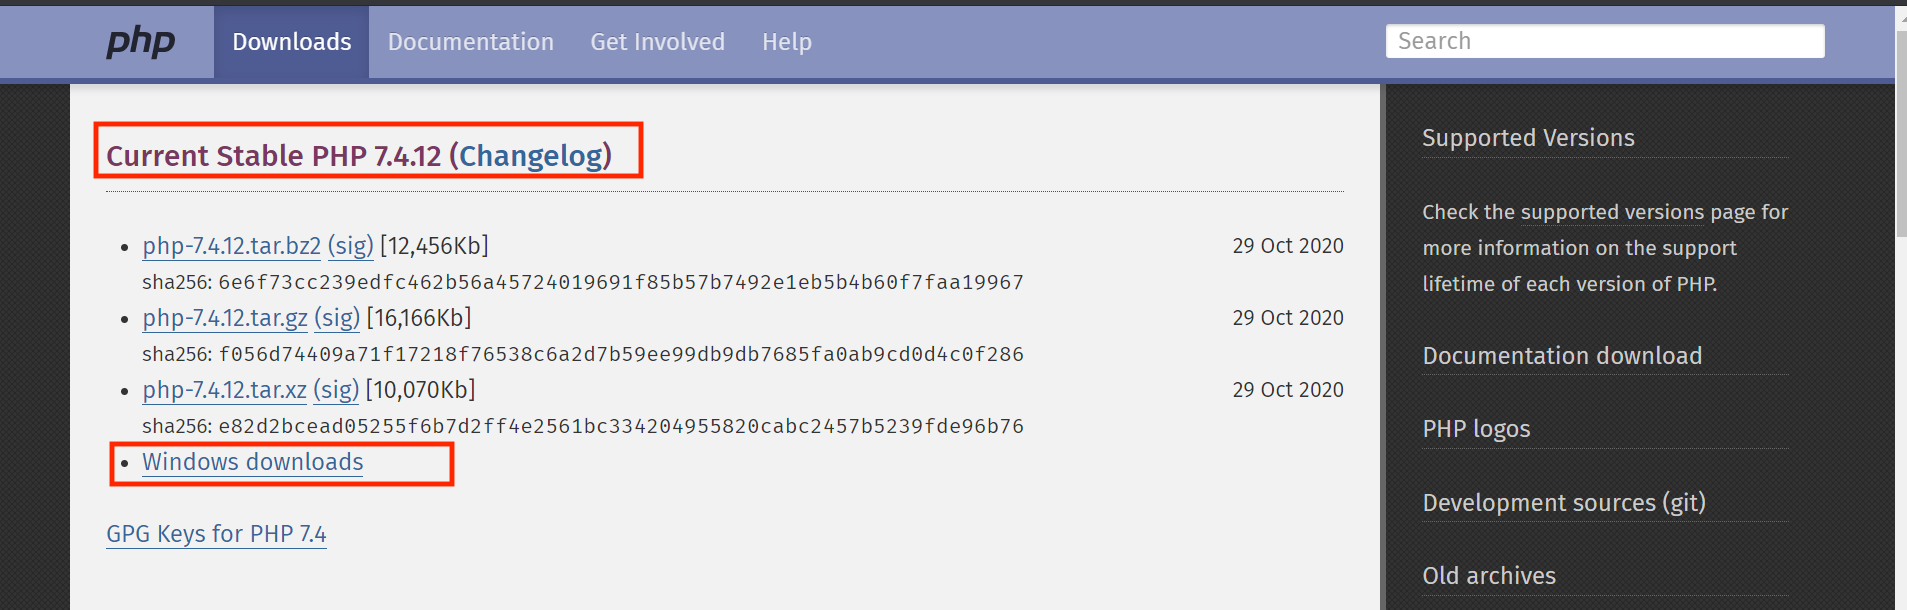Download php-7.4.12.tar.xz

[224, 390]
